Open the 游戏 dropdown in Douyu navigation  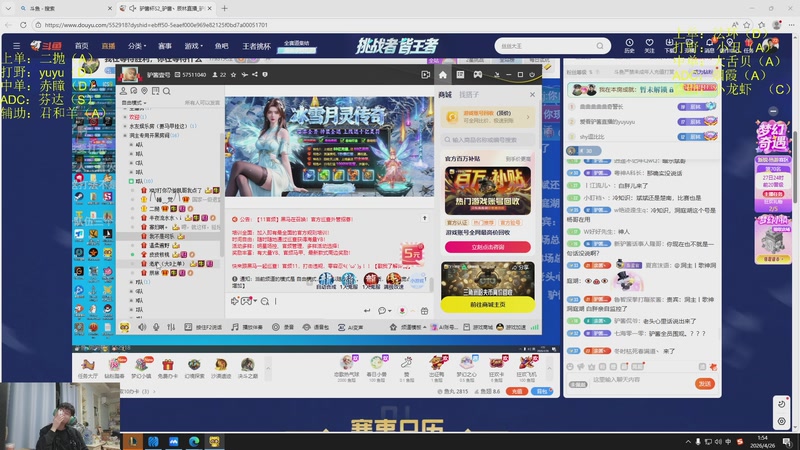coord(193,46)
